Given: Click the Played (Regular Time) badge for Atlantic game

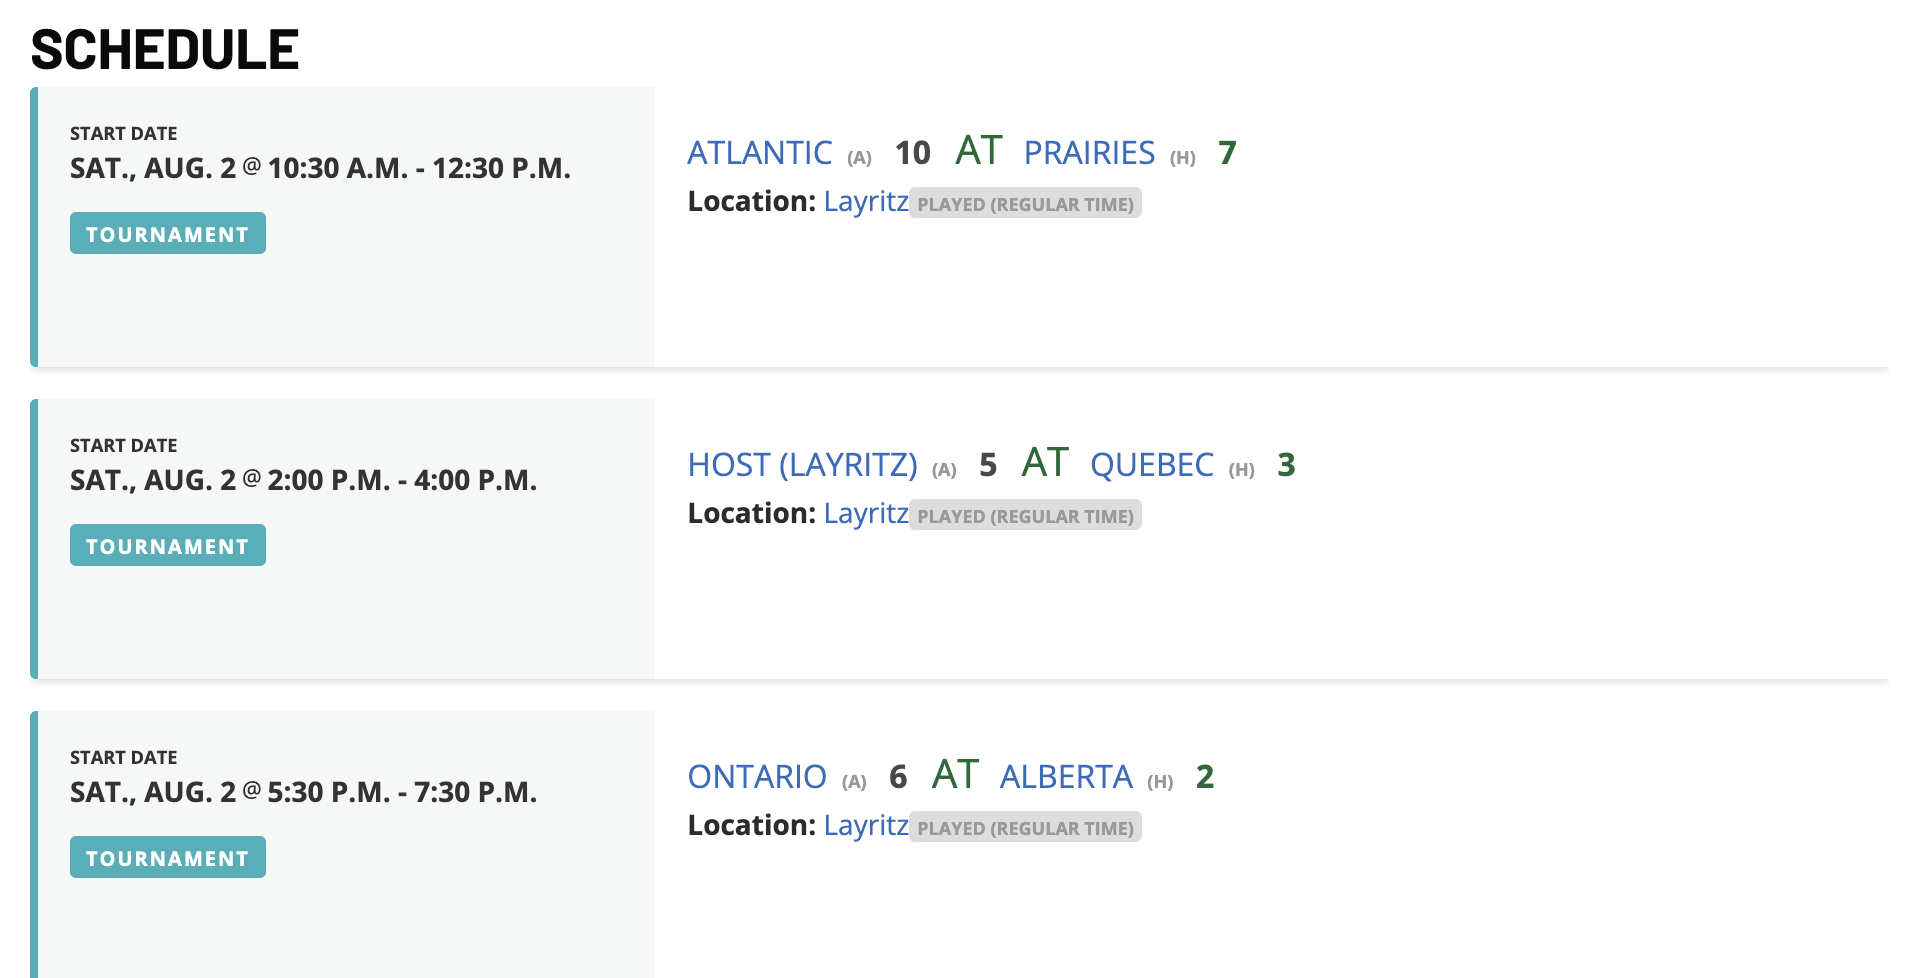Looking at the screenshot, I should (x=1025, y=204).
